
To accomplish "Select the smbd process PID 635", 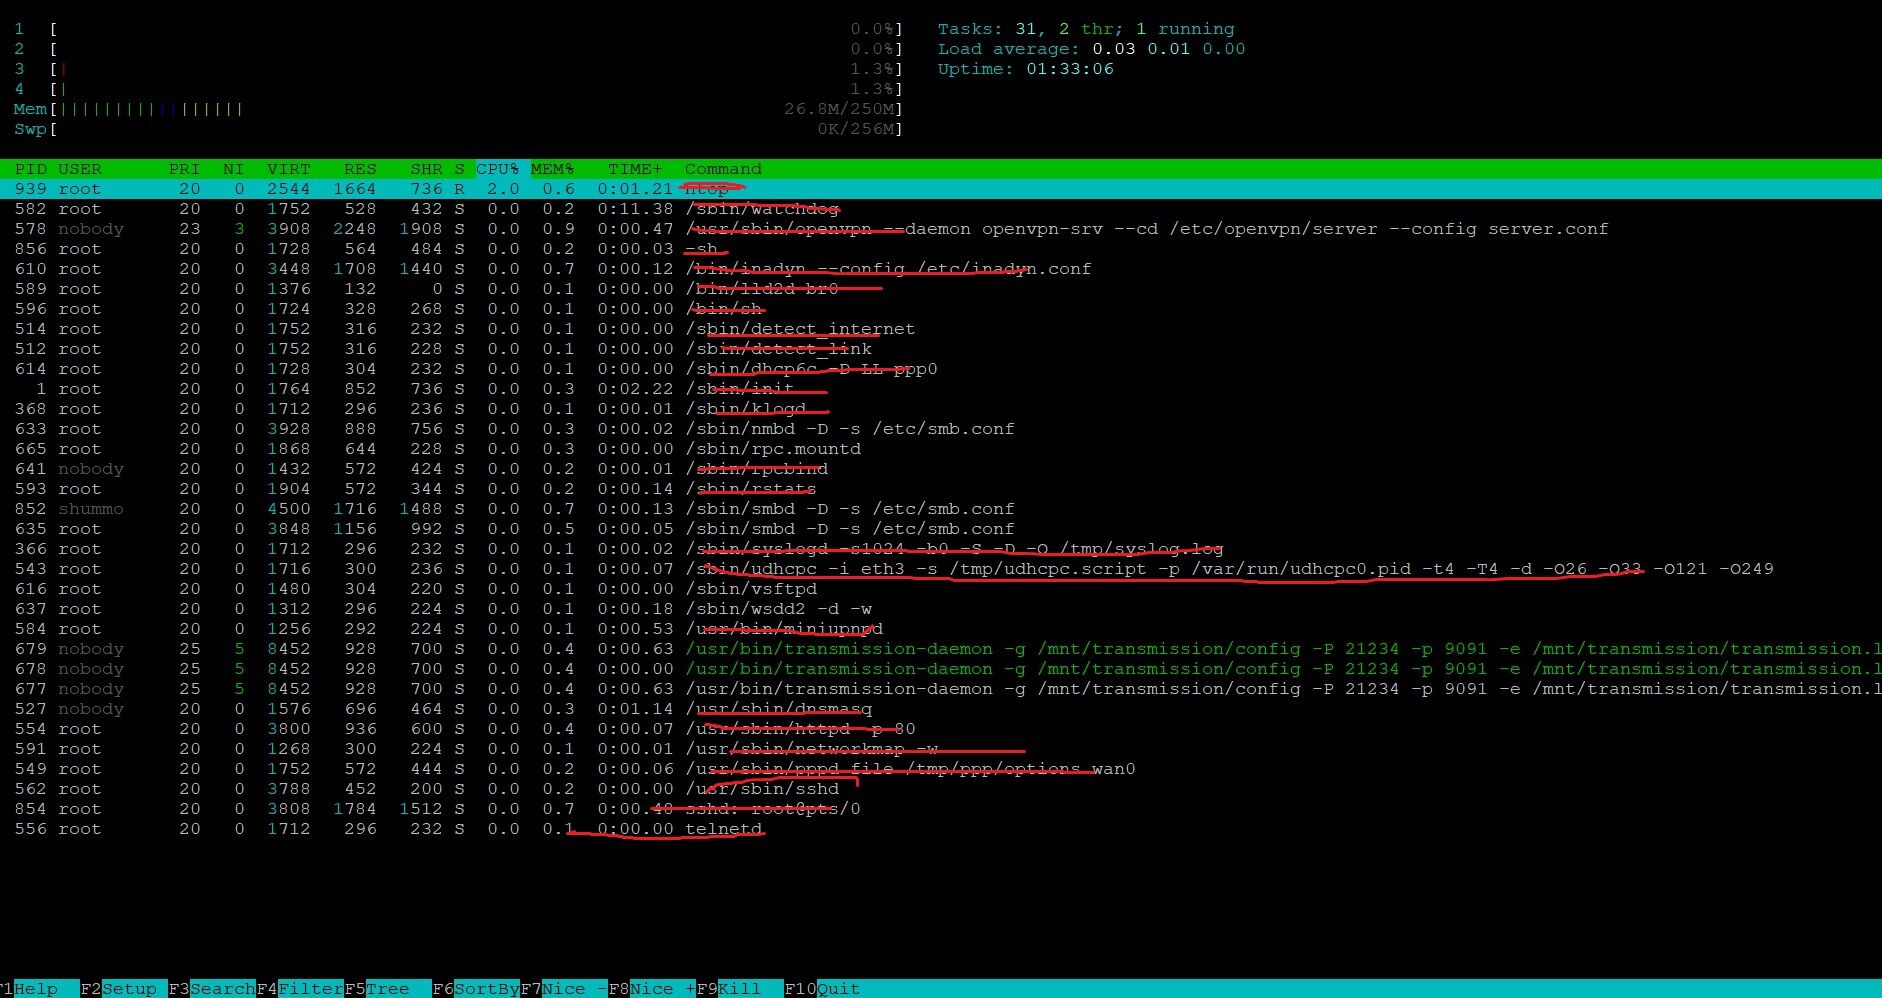I will click(x=941, y=529).
